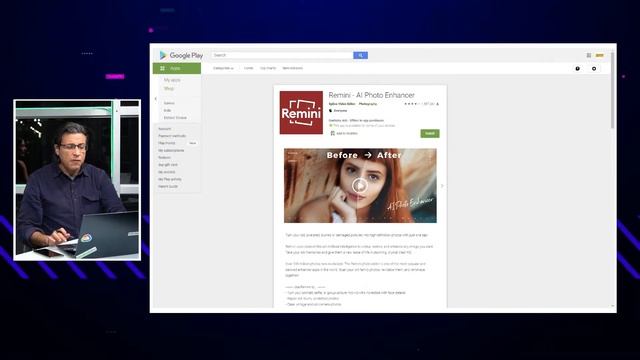Click the star rating of Remini
640x360 pixels.
(x=412, y=104)
